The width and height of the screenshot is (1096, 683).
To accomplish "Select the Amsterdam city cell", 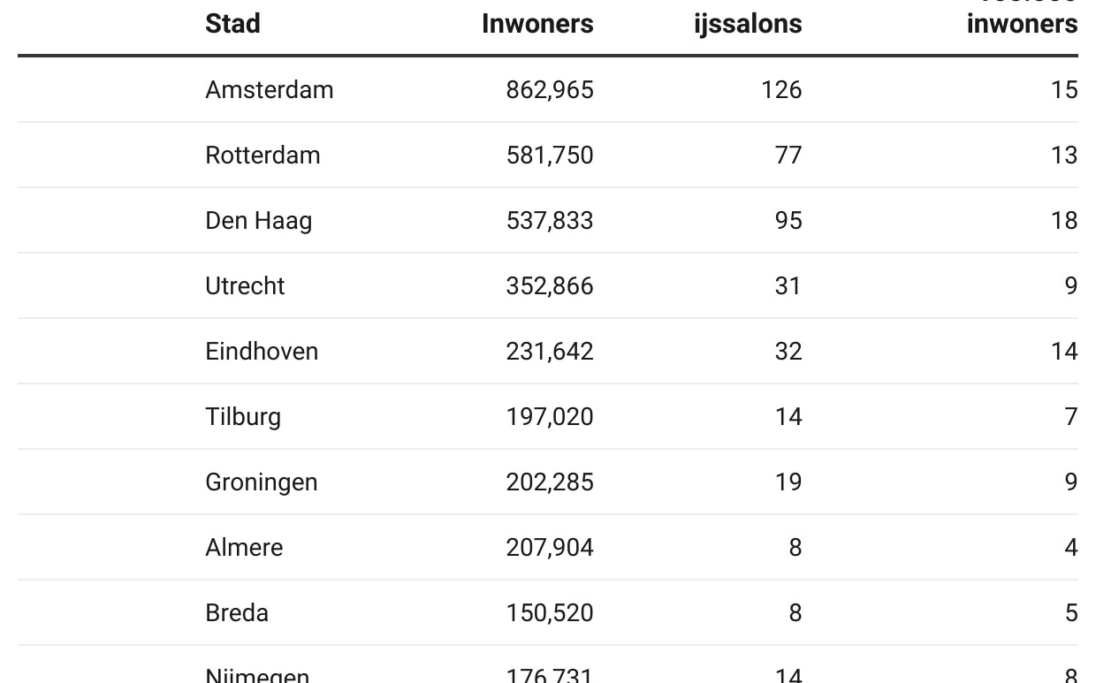I will point(269,90).
